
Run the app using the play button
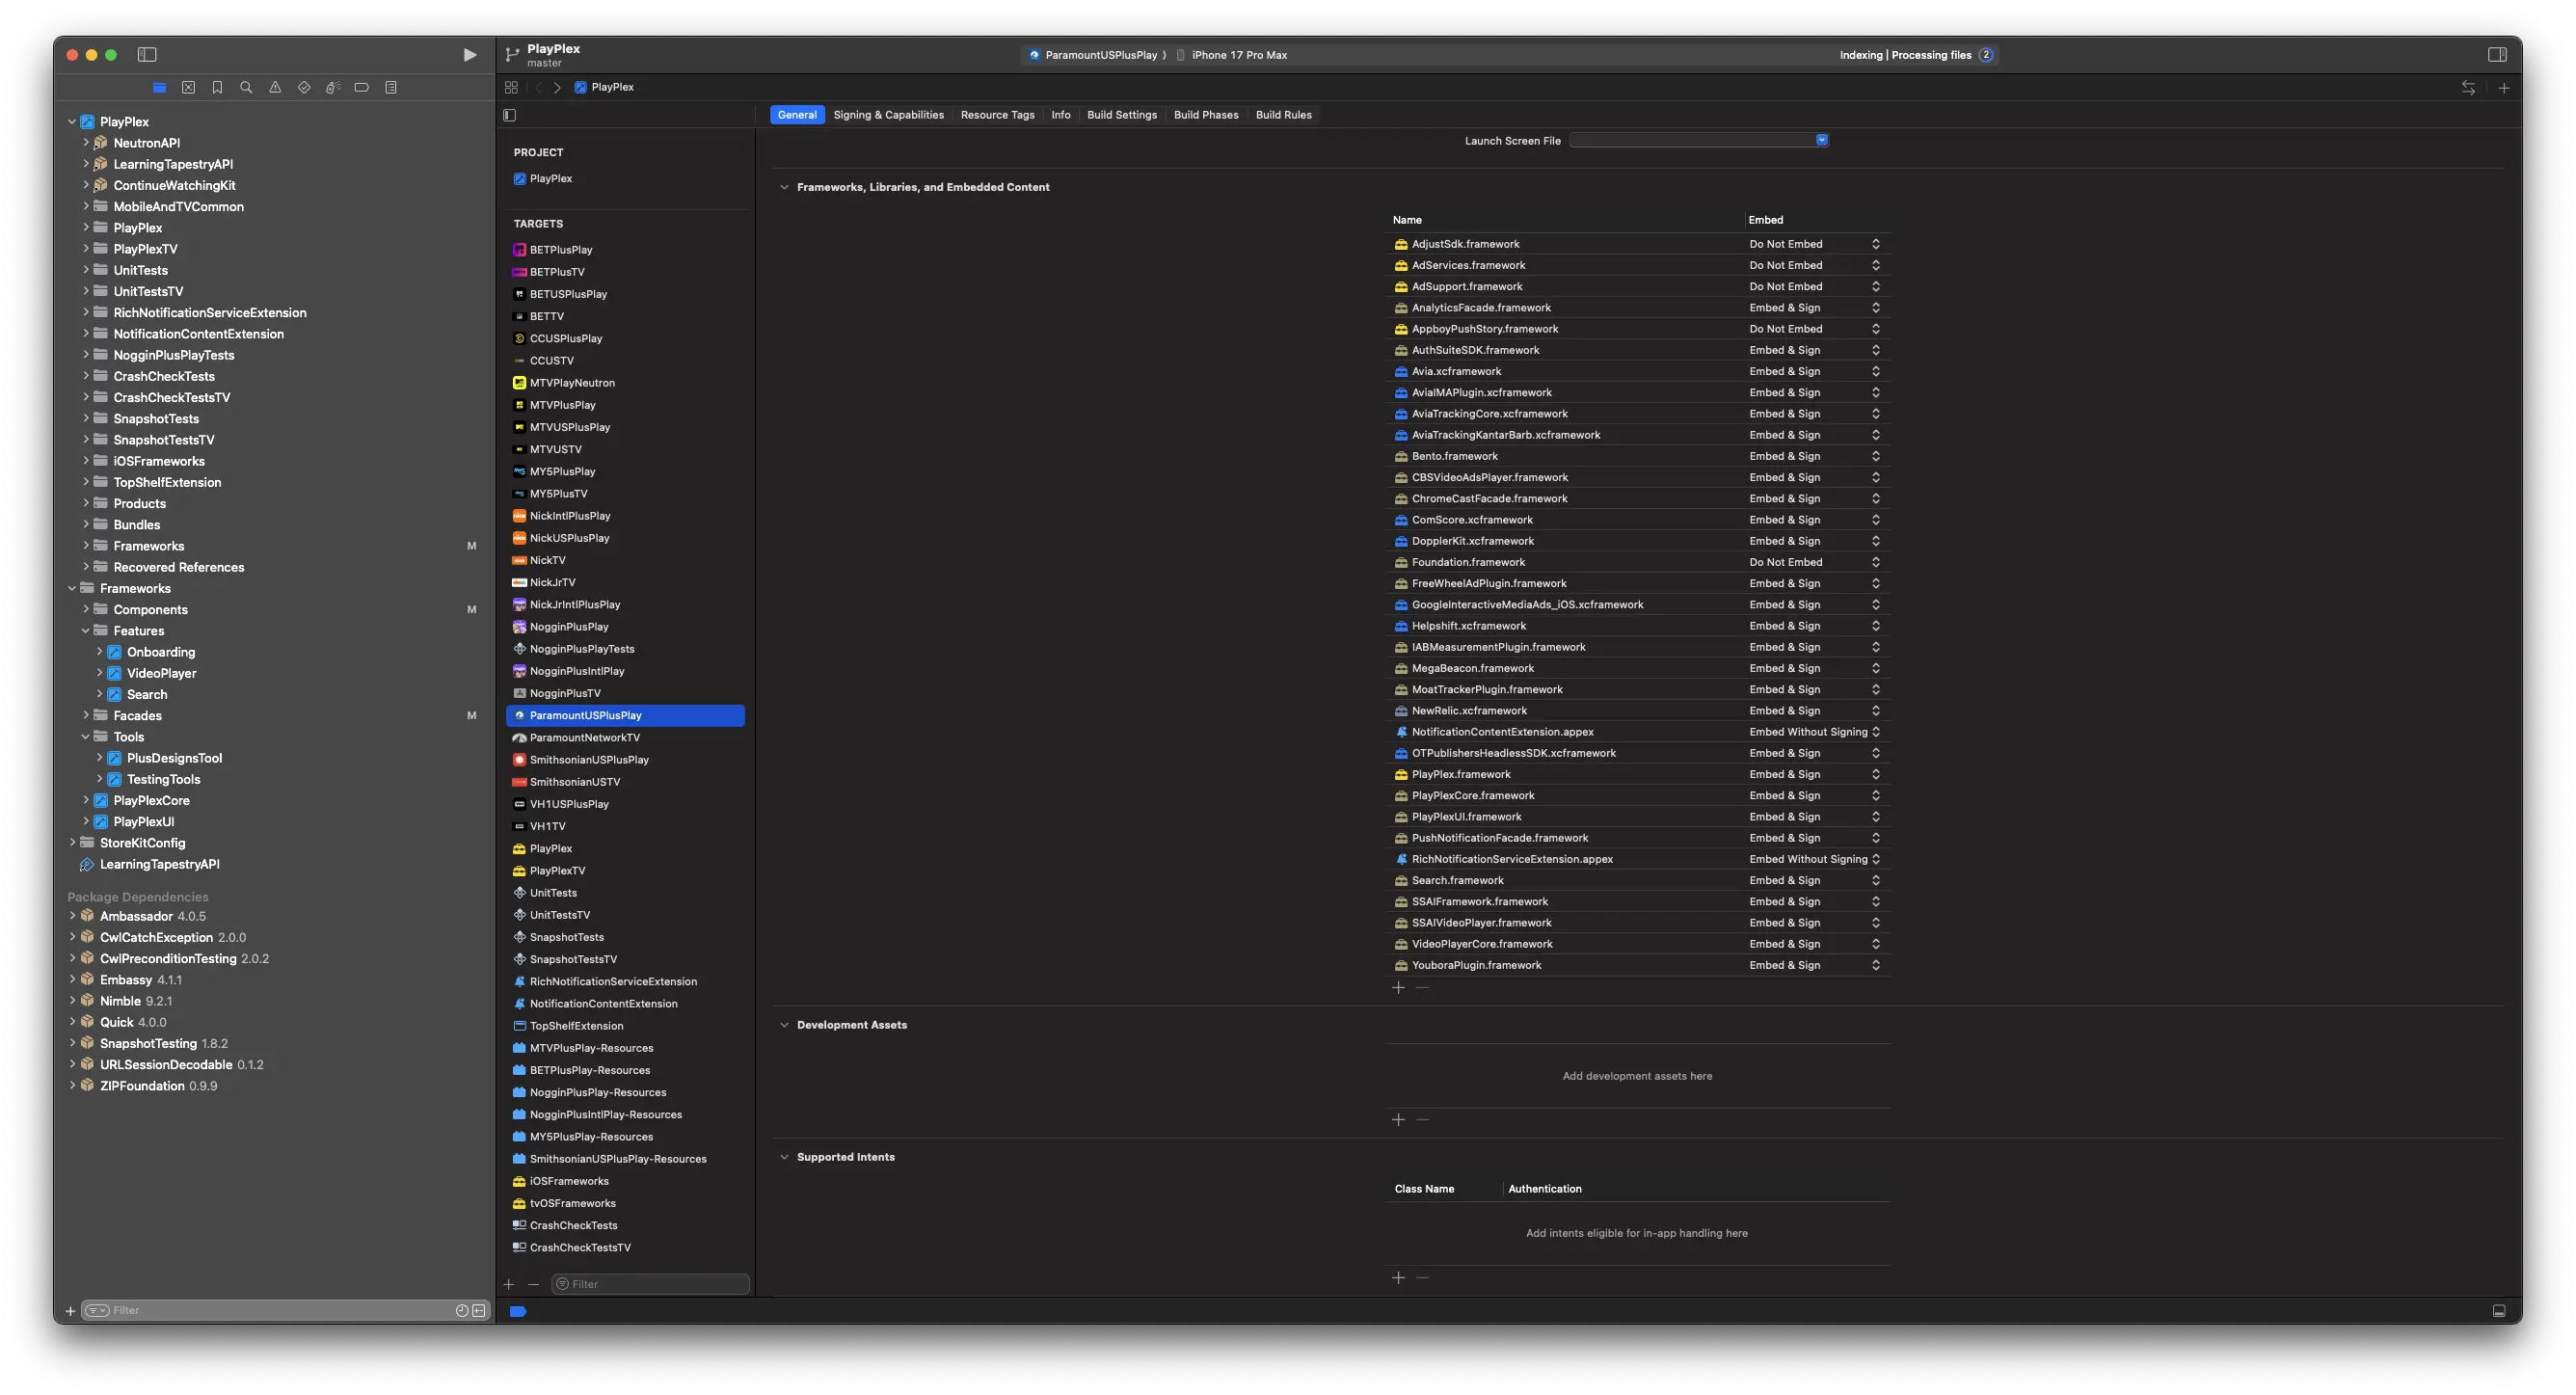470,55
